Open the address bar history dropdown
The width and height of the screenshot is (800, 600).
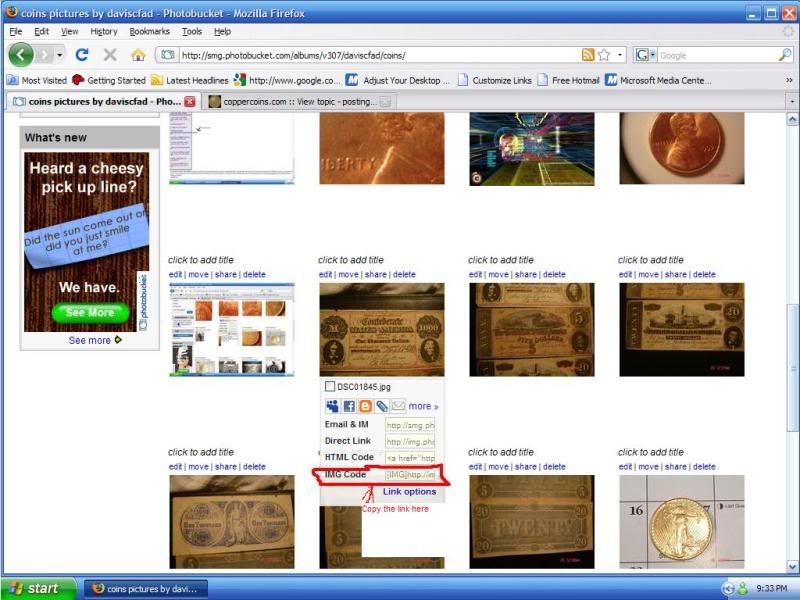(x=620, y=55)
